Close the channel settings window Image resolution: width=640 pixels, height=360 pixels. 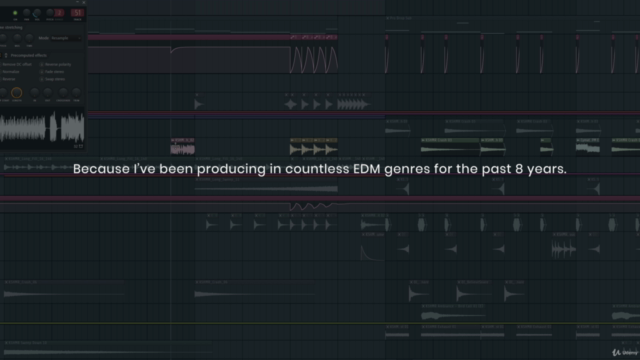point(84,2)
